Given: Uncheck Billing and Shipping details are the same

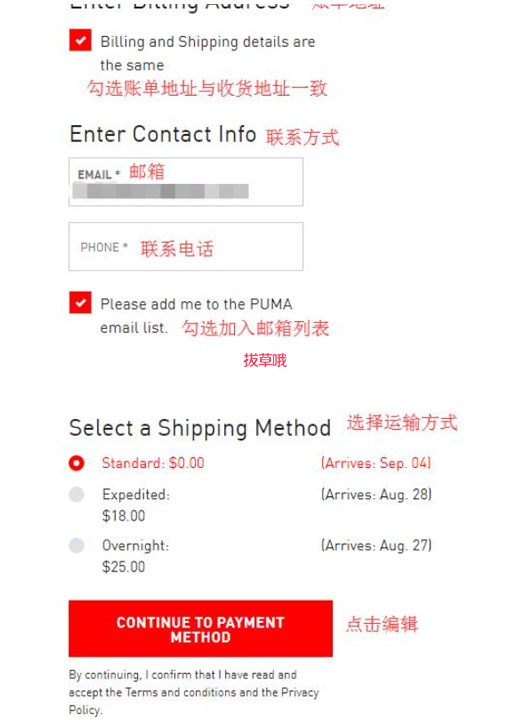Looking at the screenshot, I should click(x=80, y=40).
